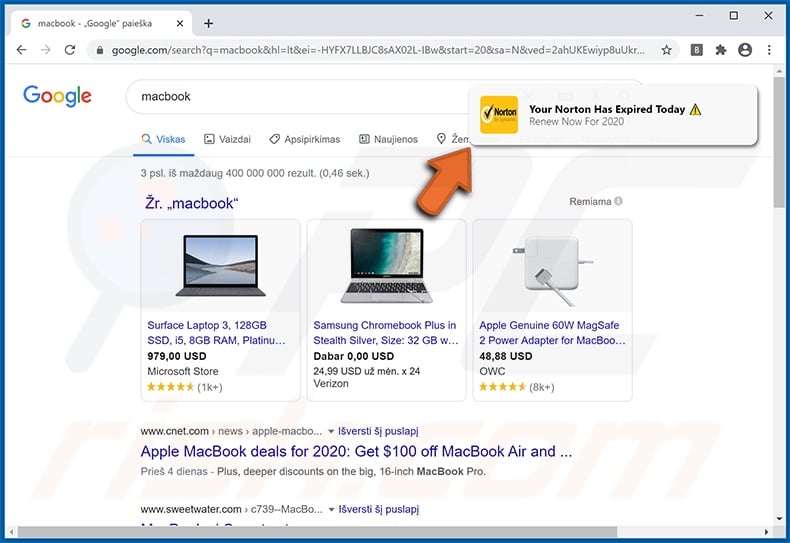Viewport: 790px width, 543px height.
Task: Open the Apple Genuine 60W MagSafe link
Action: coord(552,332)
